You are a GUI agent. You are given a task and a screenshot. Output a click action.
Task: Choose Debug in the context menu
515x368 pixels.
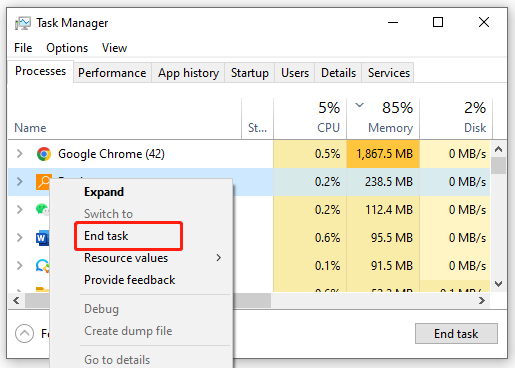pos(101,309)
